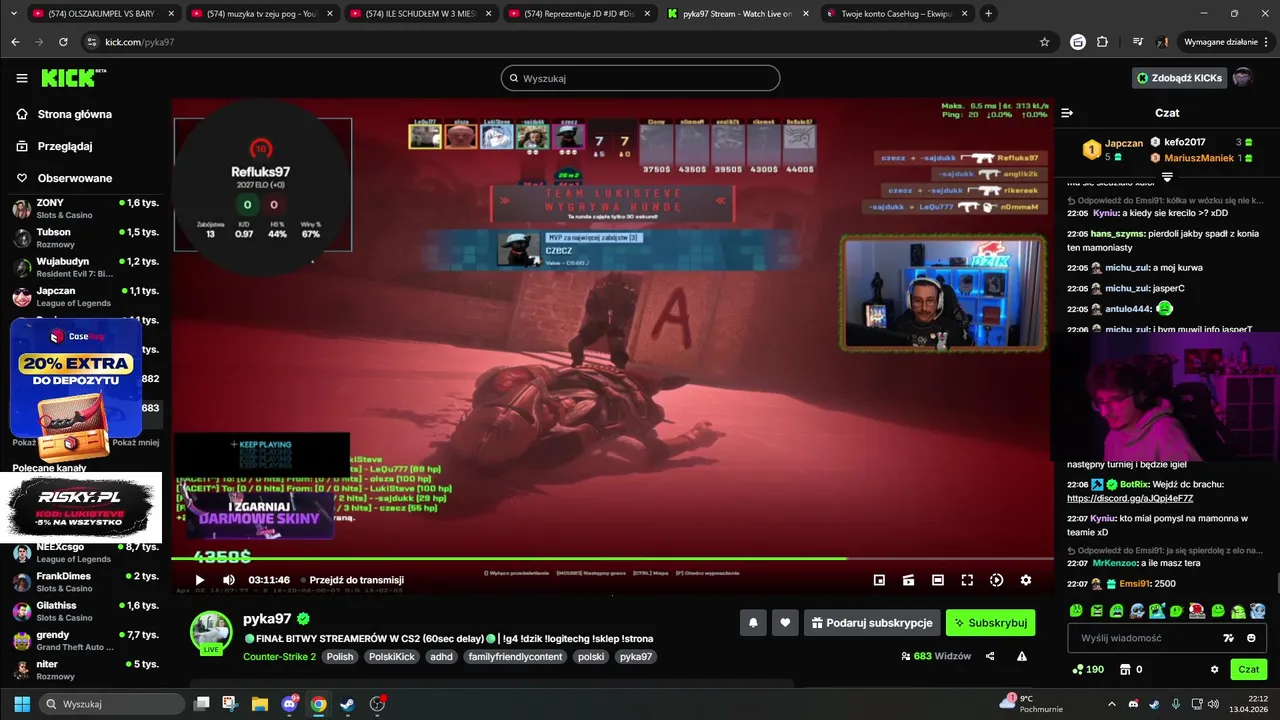Open Gilathiss recommended channel
1280x720 pixels.
85,611
